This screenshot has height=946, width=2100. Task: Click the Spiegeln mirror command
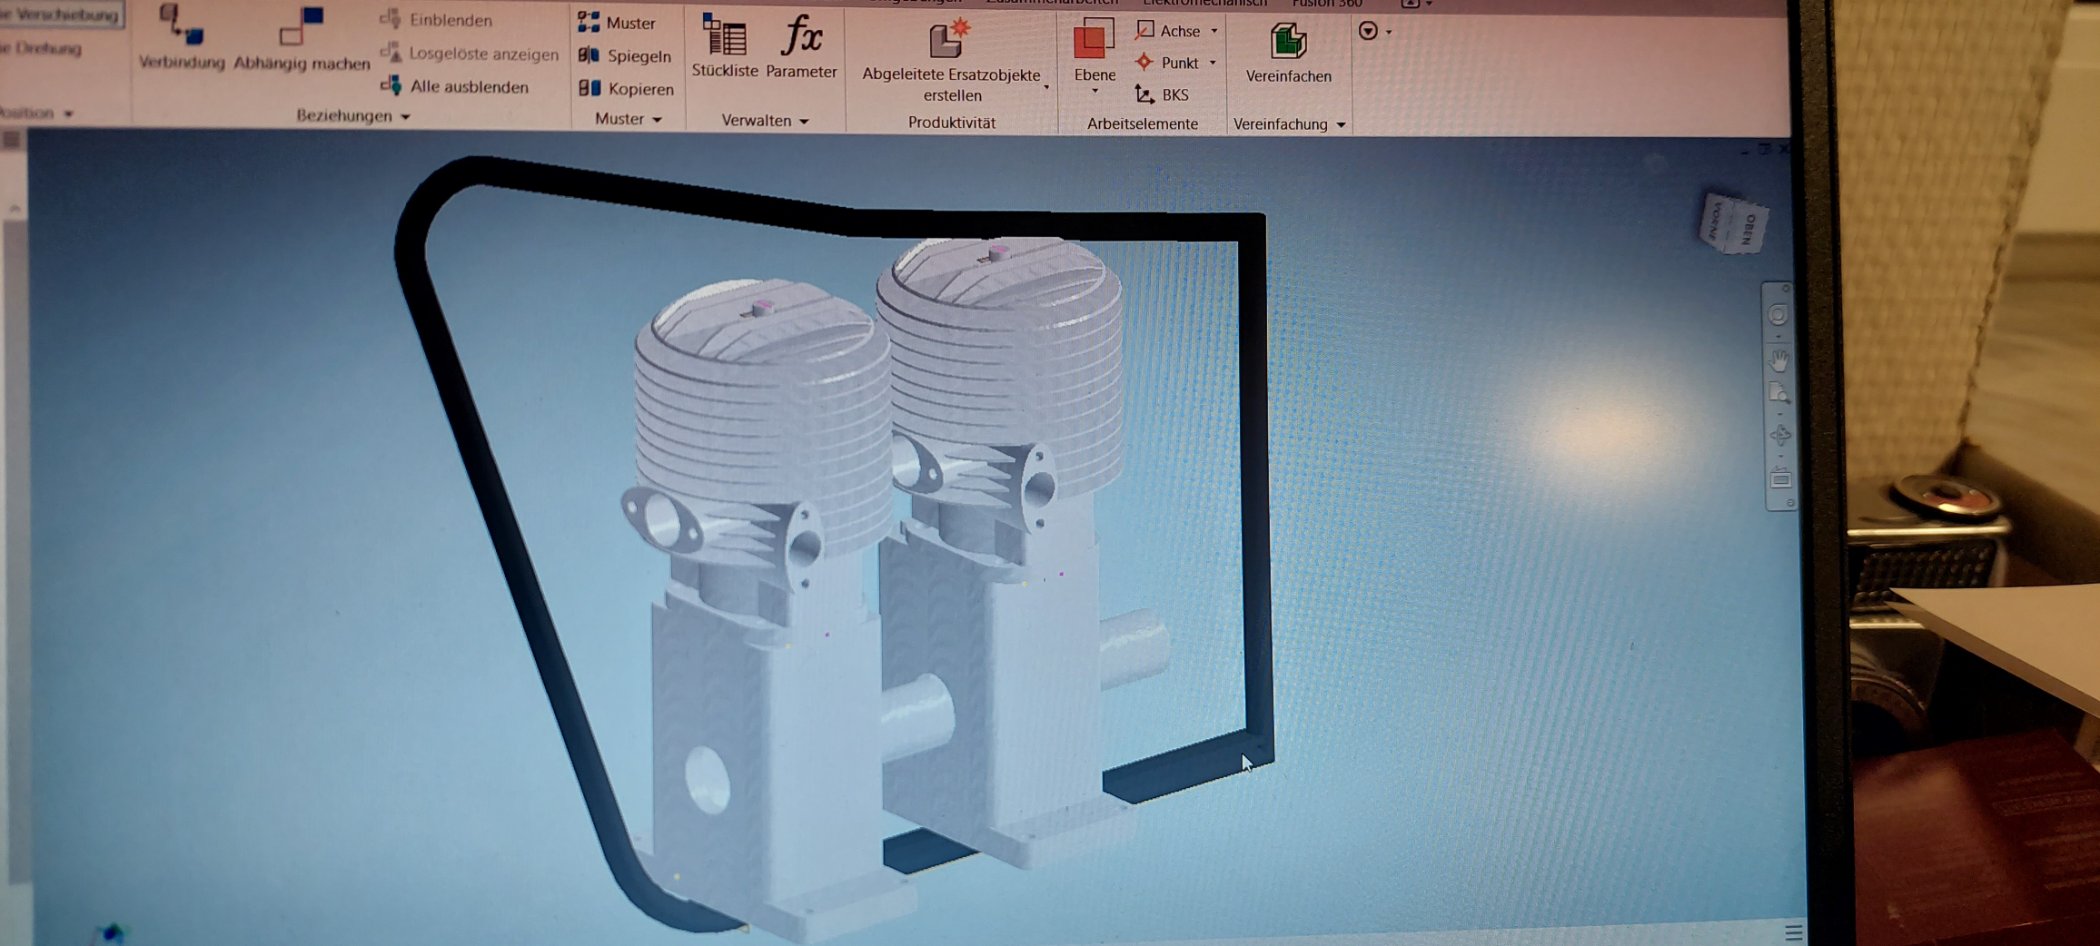point(626,56)
